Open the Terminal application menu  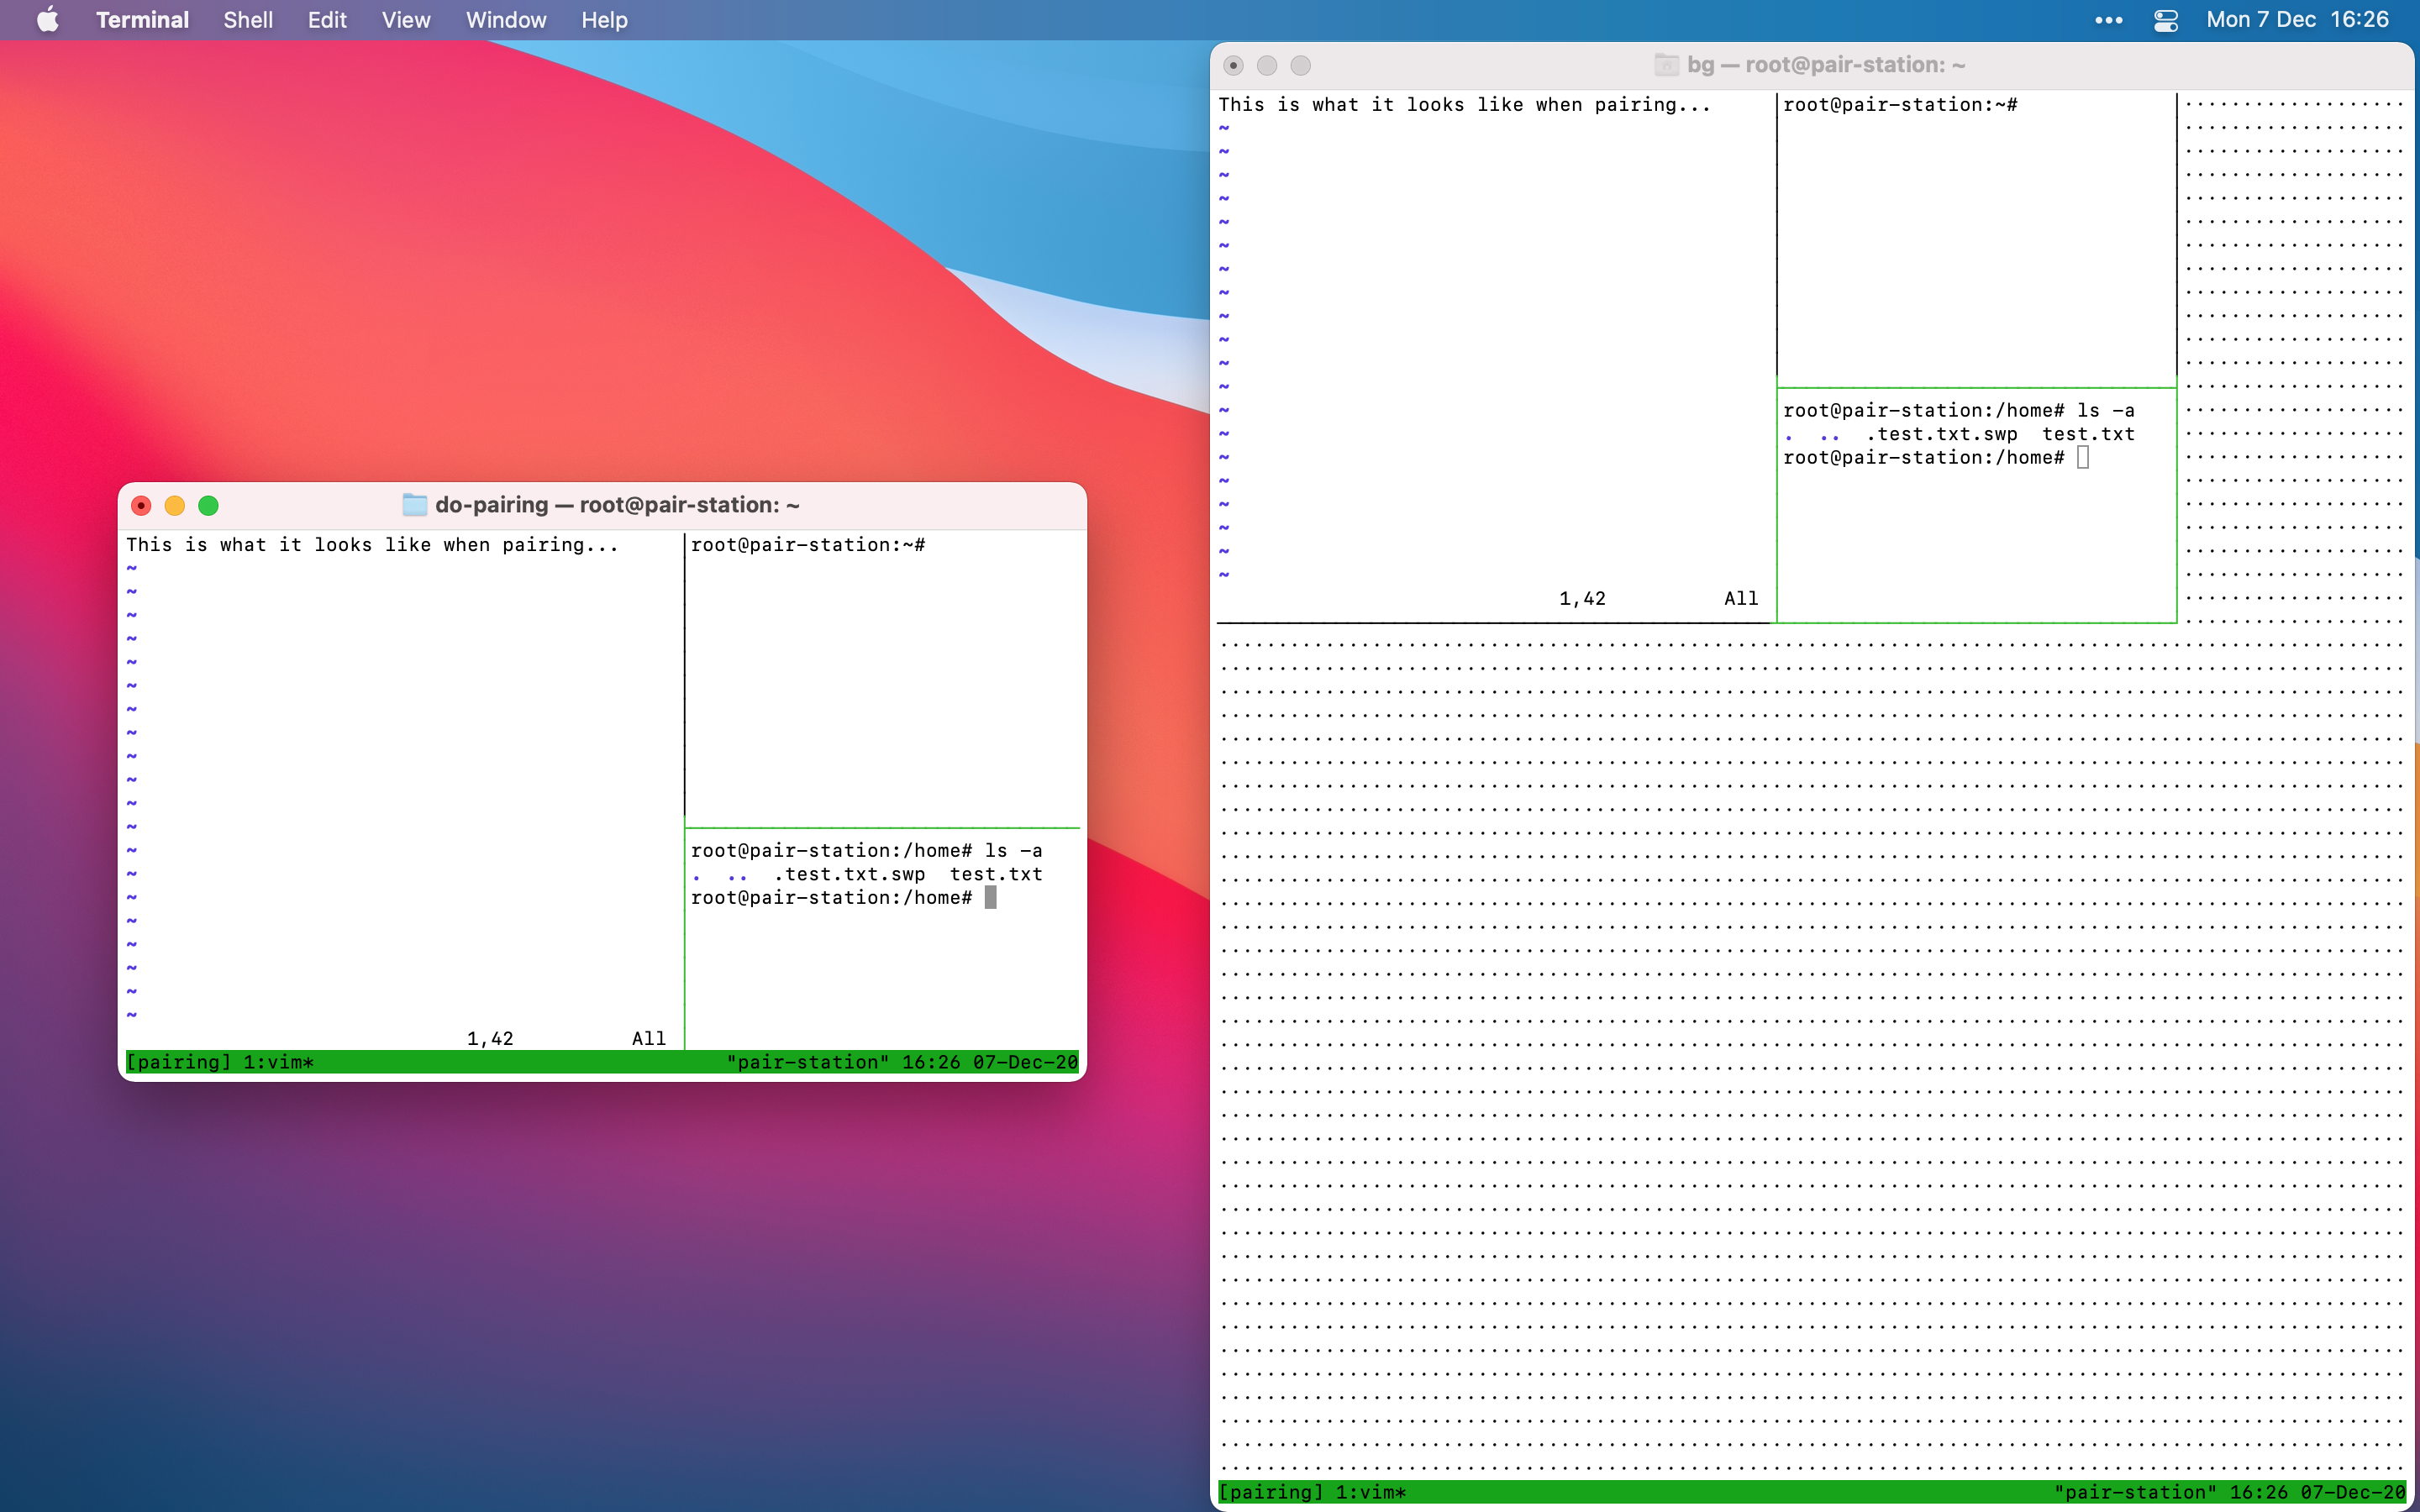142,20
